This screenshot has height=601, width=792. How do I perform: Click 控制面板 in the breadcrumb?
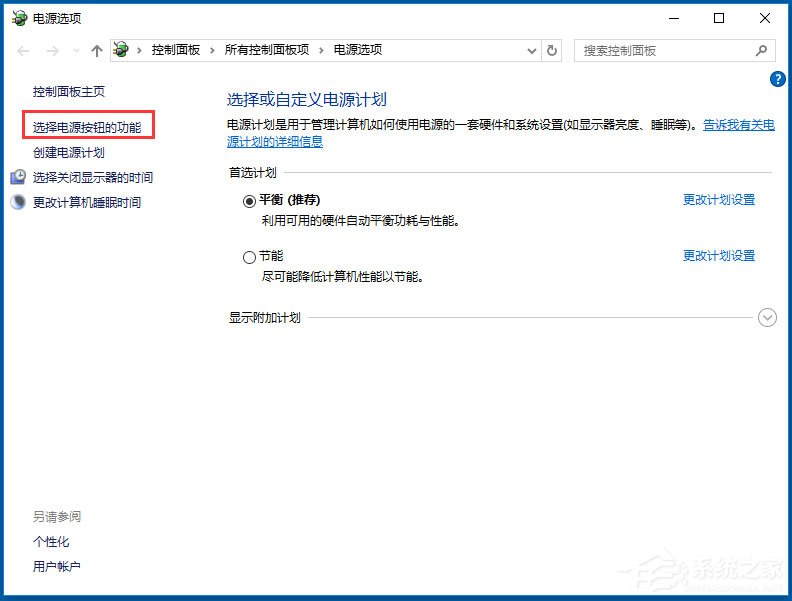pos(176,50)
